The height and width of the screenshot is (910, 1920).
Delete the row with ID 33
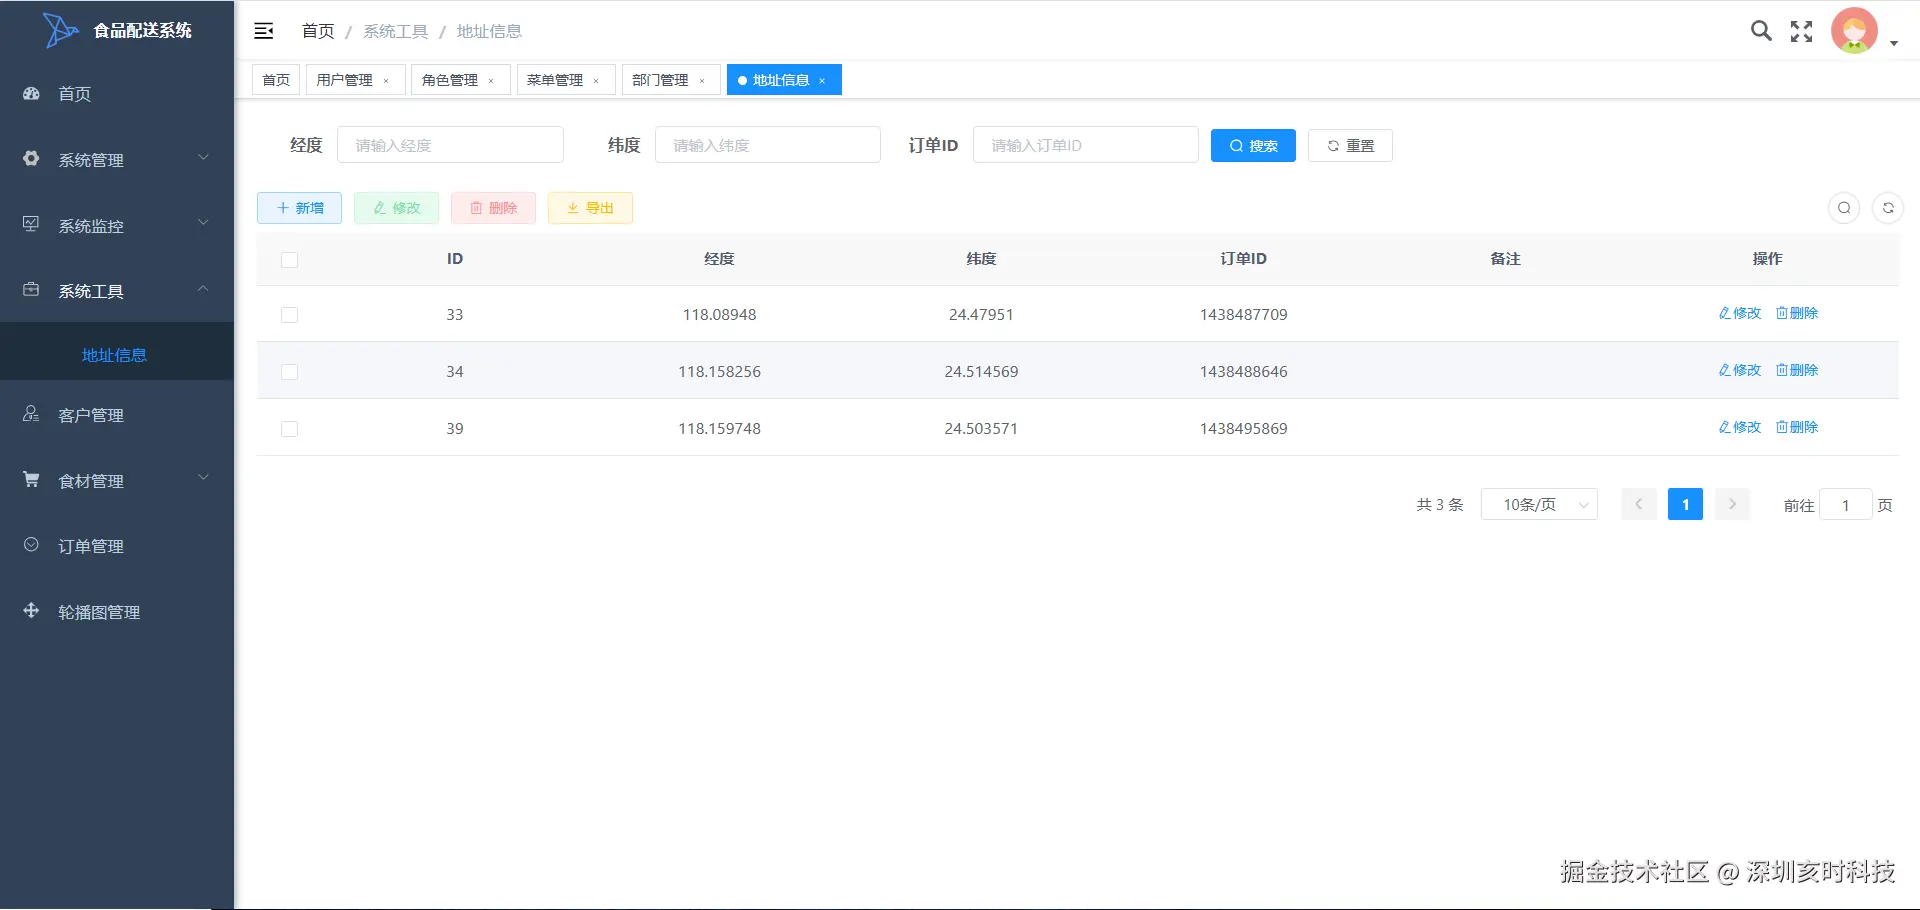tap(1797, 313)
